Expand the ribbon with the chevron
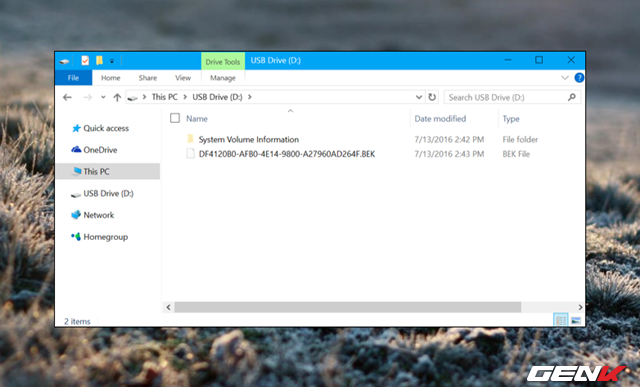This screenshot has height=387, width=640. pyautogui.click(x=565, y=78)
